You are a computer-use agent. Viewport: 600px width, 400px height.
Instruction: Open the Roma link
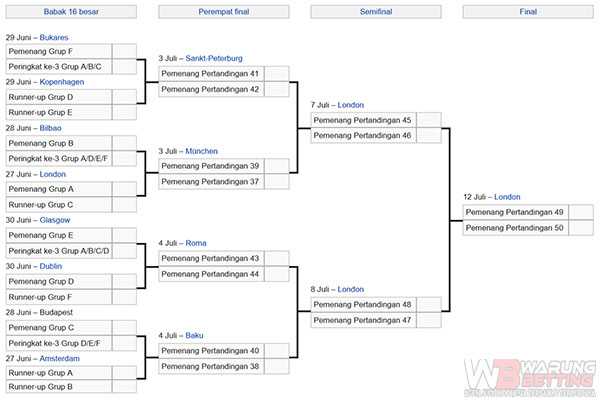197,243
